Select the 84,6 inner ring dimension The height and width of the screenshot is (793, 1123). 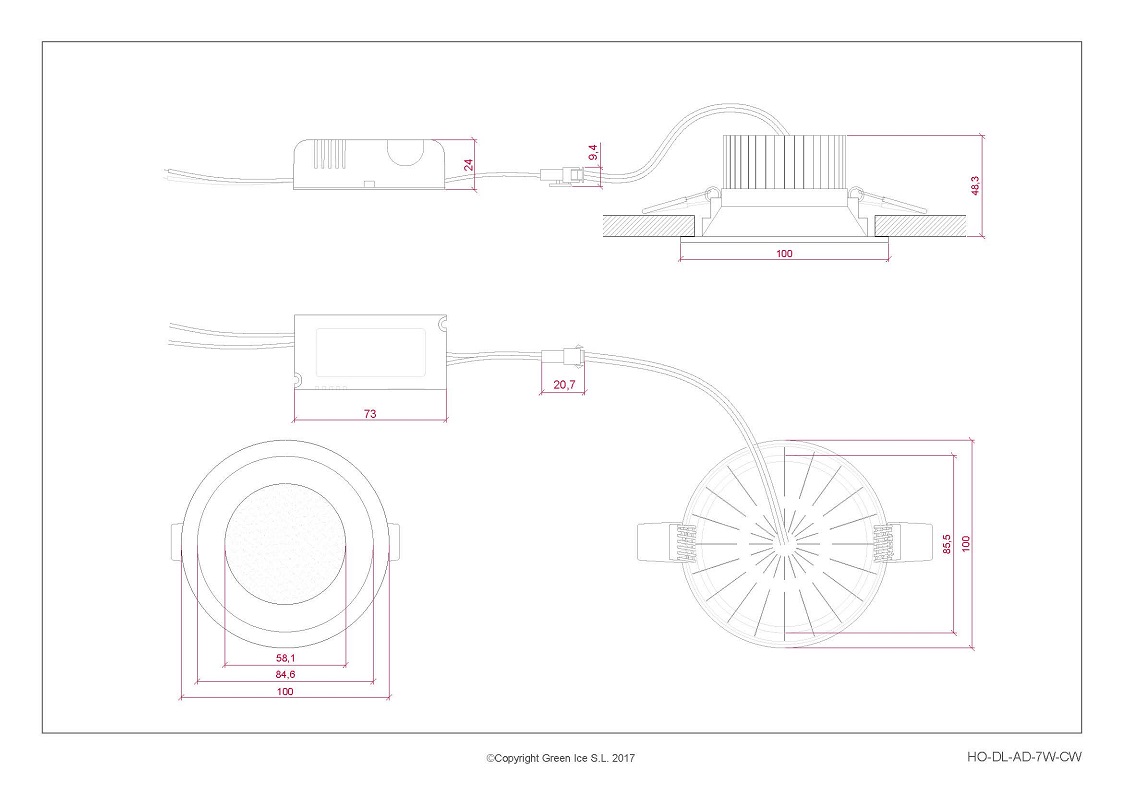pyautogui.click(x=285, y=674)
